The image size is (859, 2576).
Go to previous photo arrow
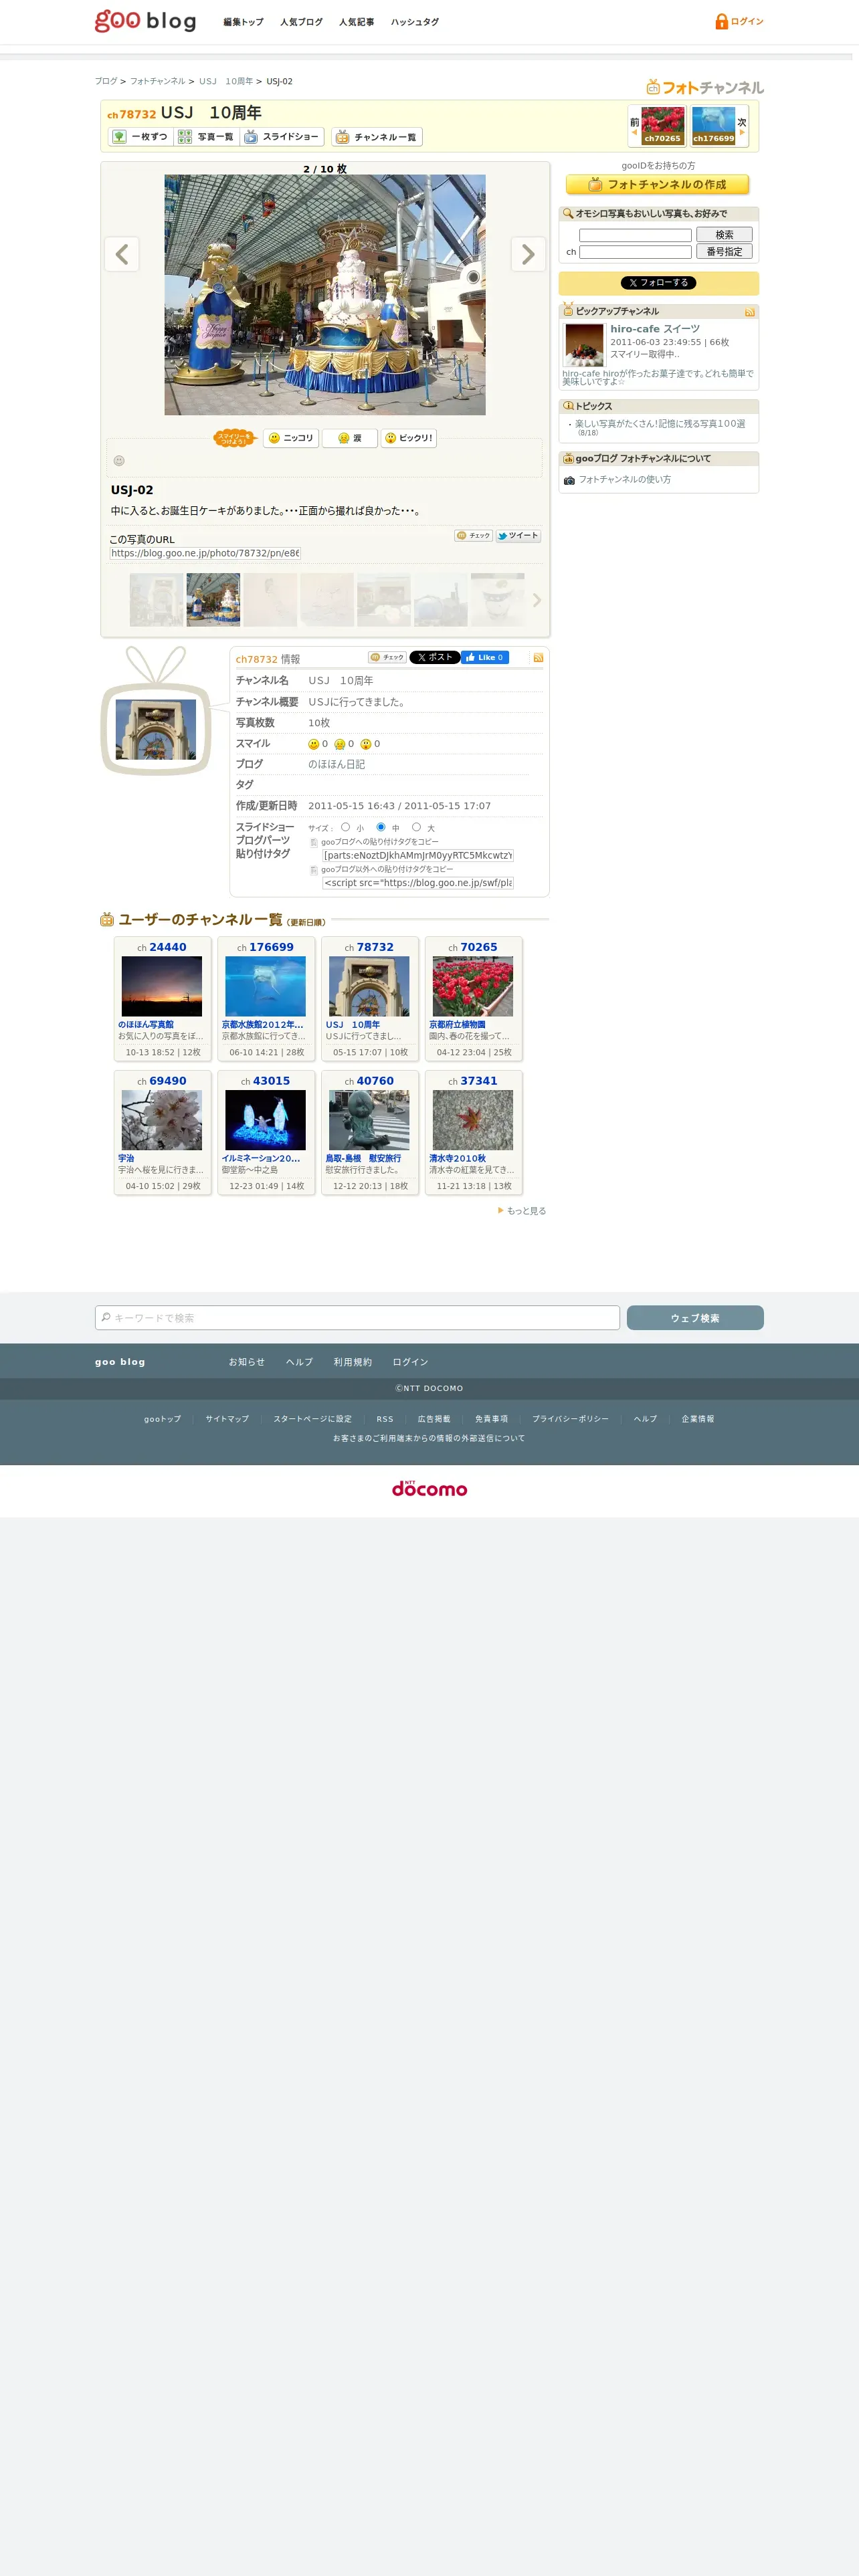[x=122, y=254]
